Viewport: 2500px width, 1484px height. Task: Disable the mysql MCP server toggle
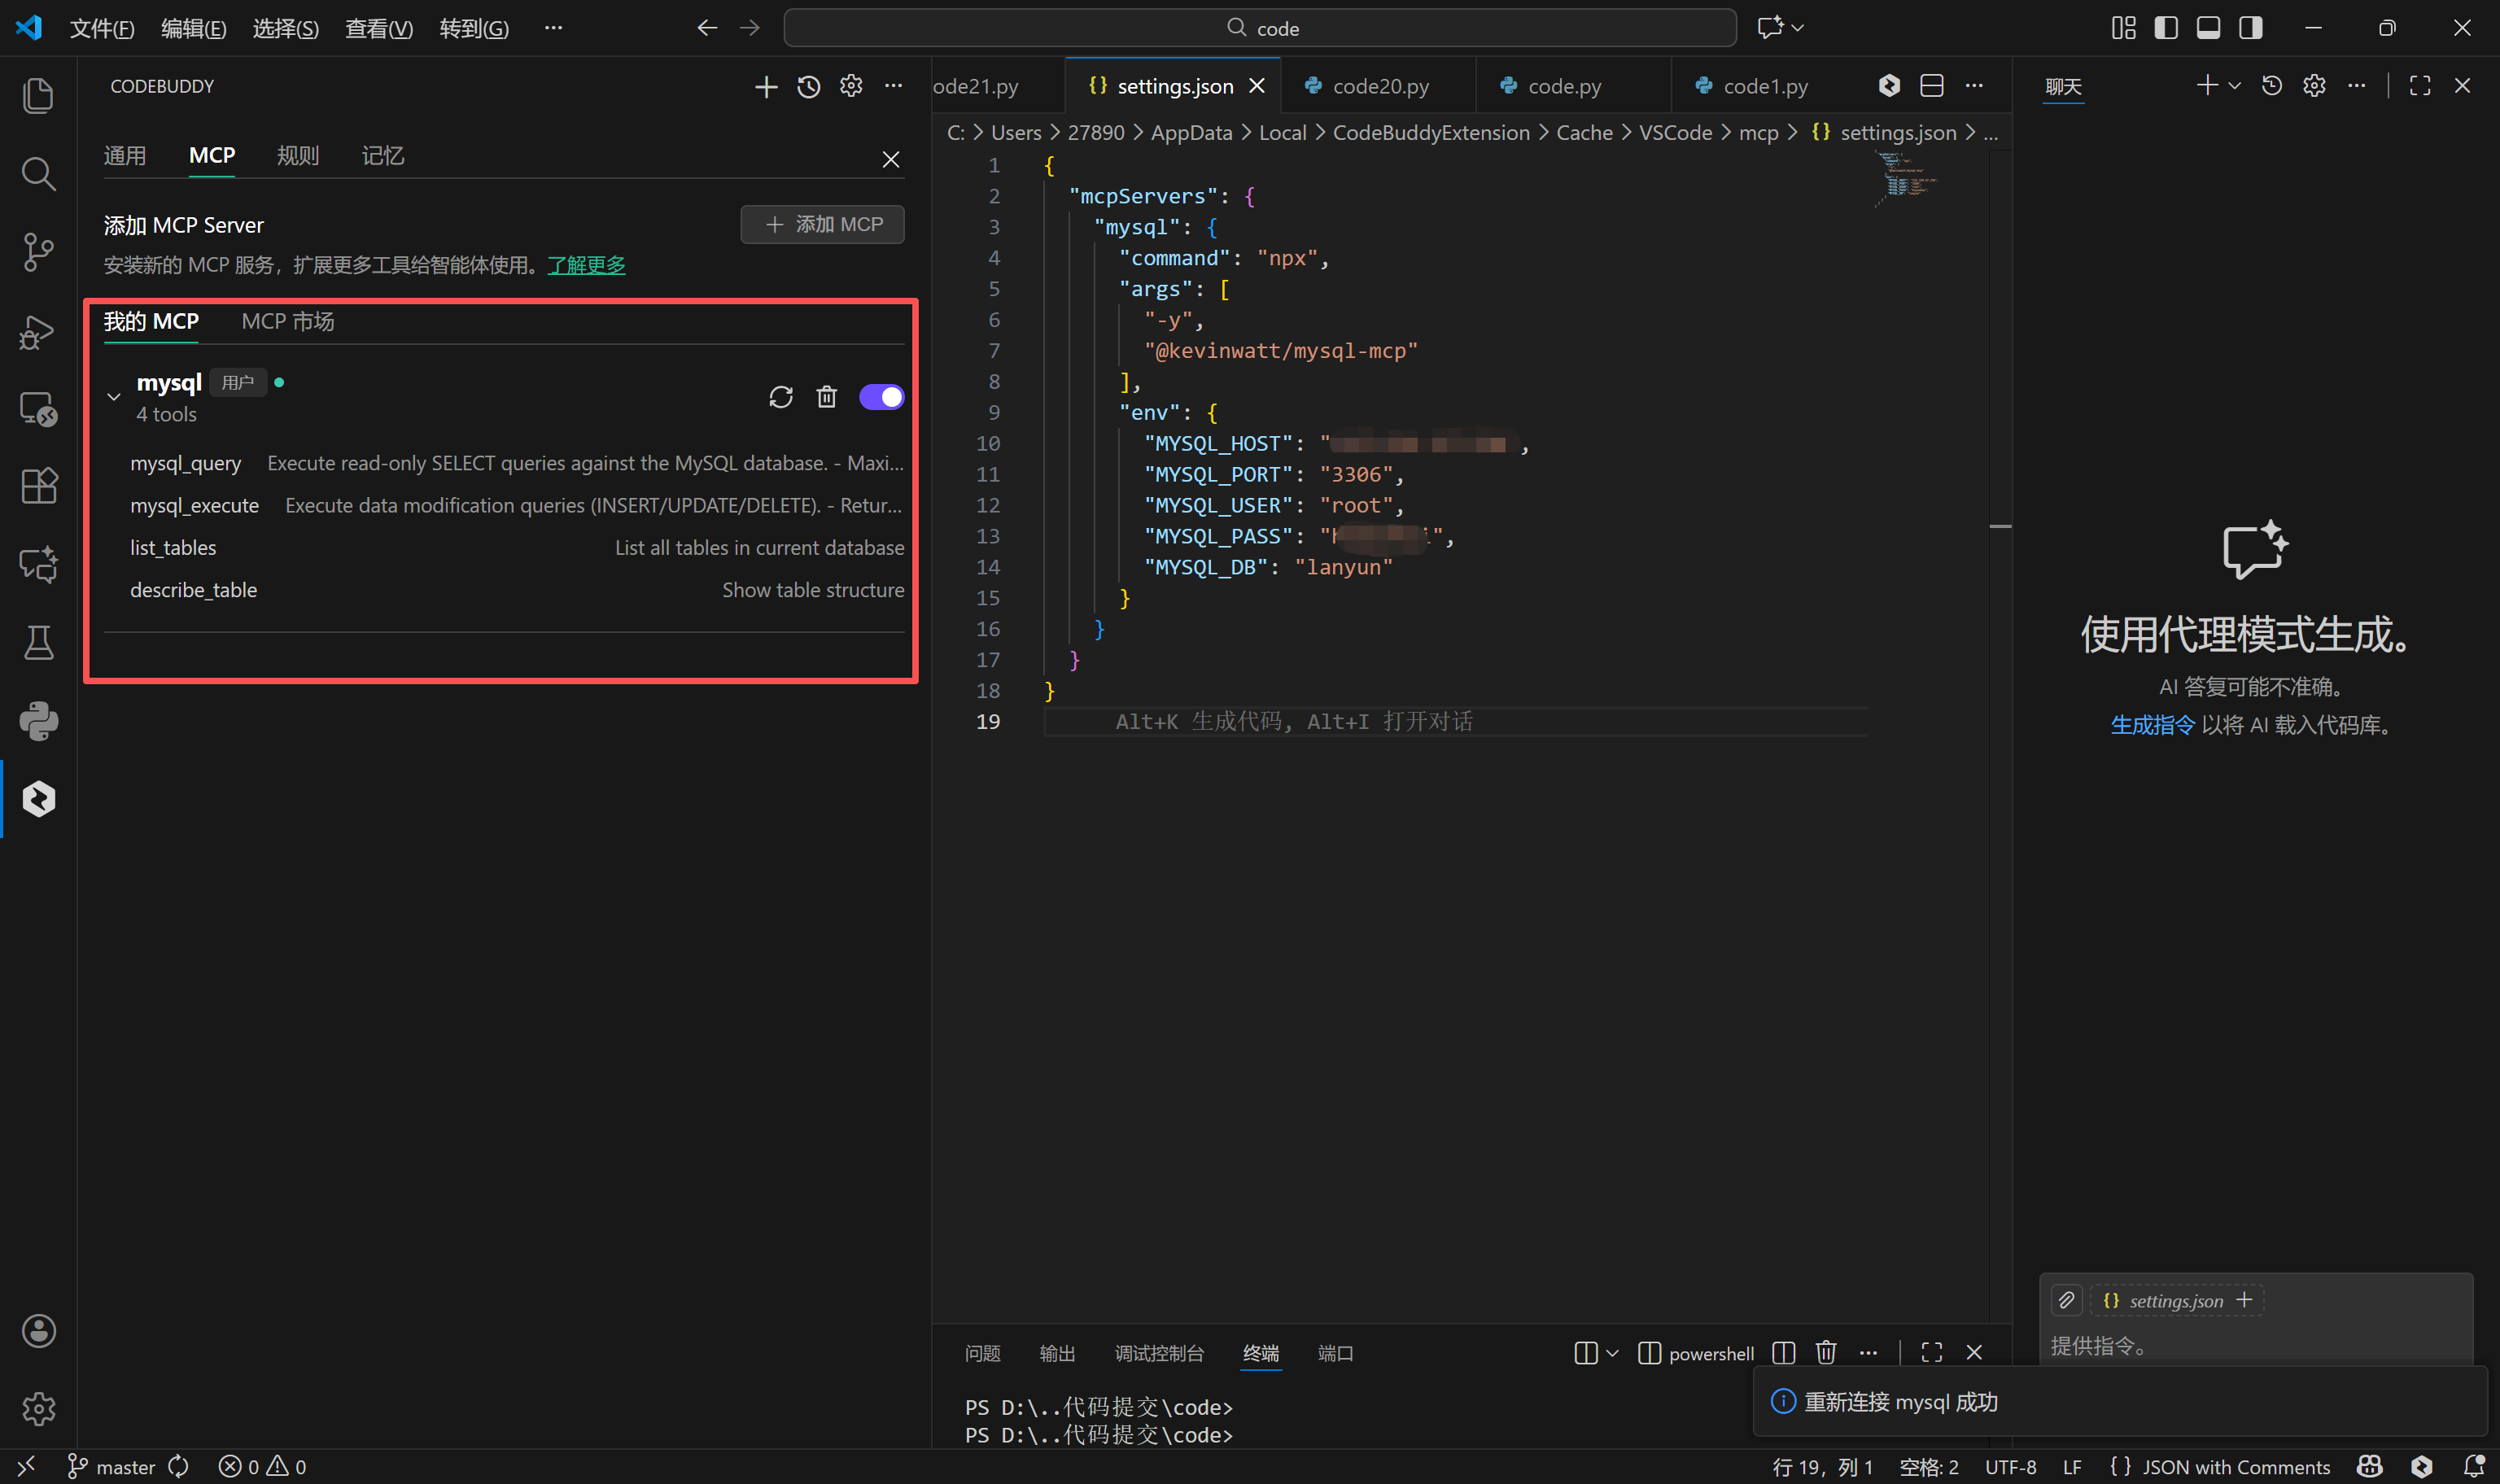[881, 397]
